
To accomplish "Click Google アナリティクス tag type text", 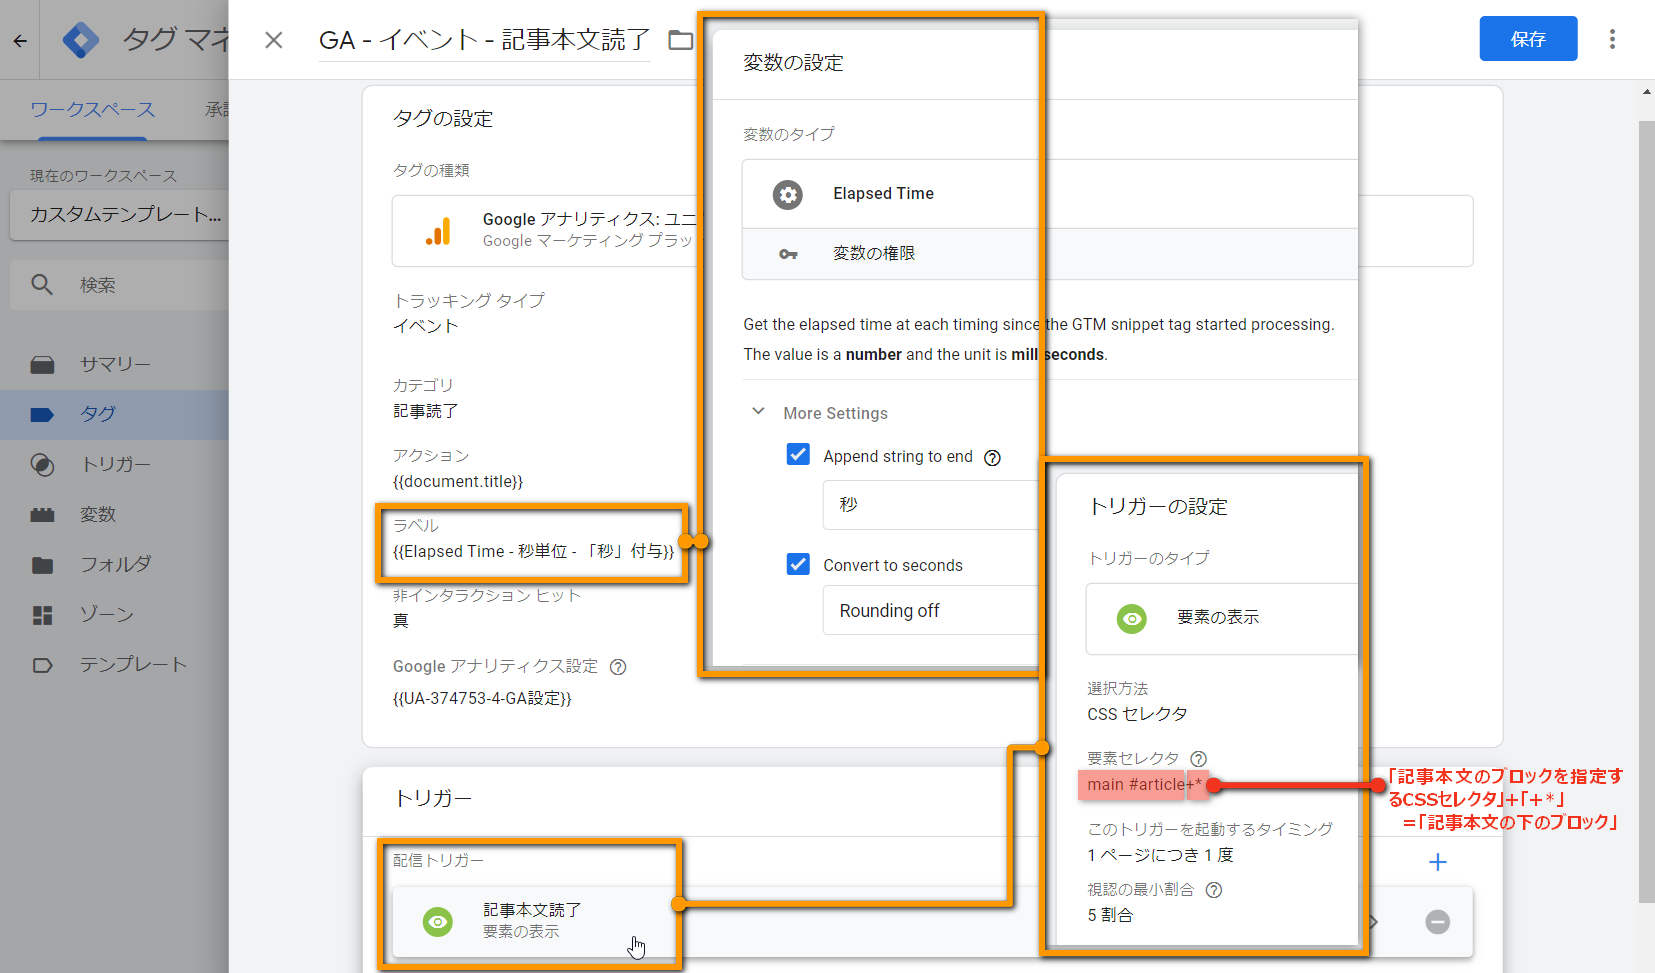I will (x=589, y=219).
